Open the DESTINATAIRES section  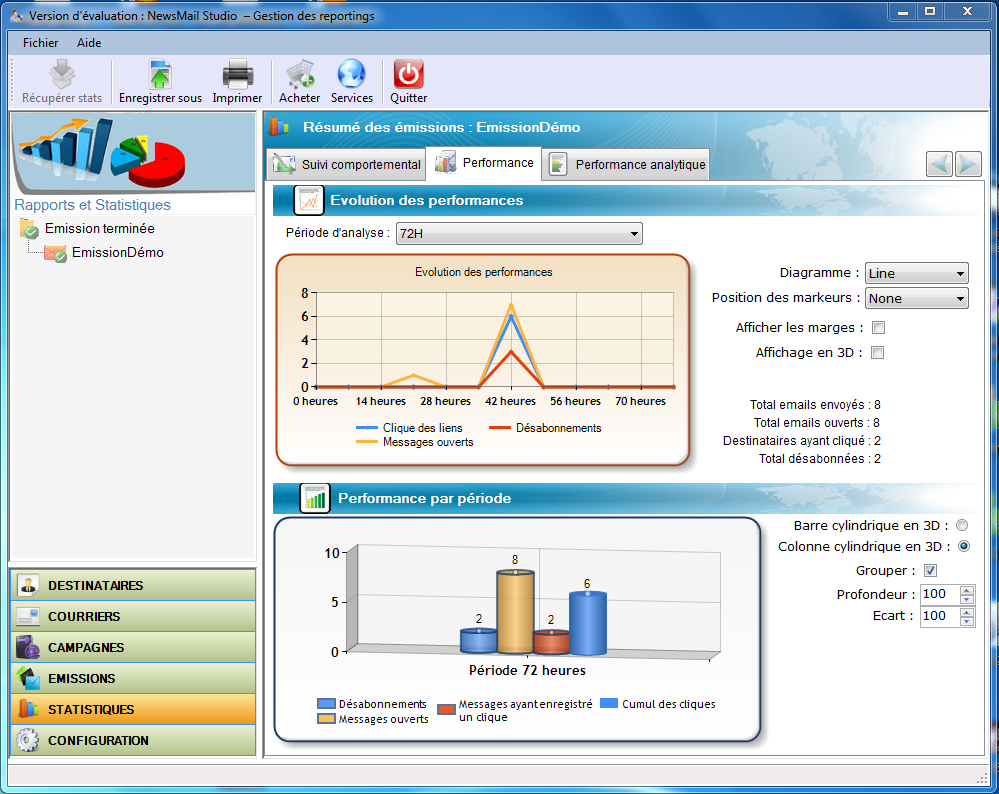click(133, 585)
